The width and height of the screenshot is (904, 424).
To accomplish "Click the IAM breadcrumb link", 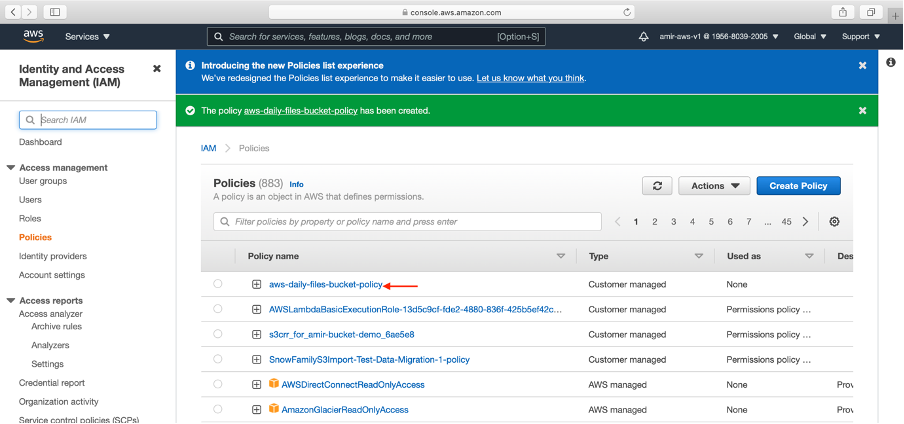I will pyautogui.click(x=208, y=148).
